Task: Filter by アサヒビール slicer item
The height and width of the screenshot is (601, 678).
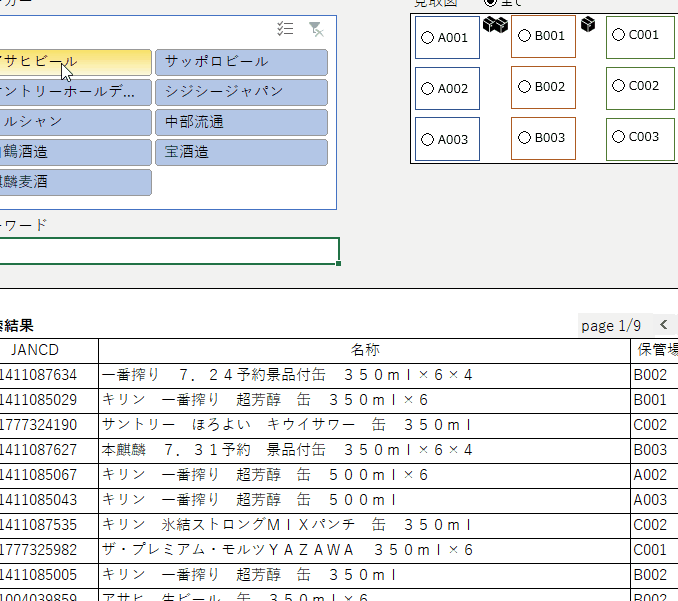Action: coord(75,62)
